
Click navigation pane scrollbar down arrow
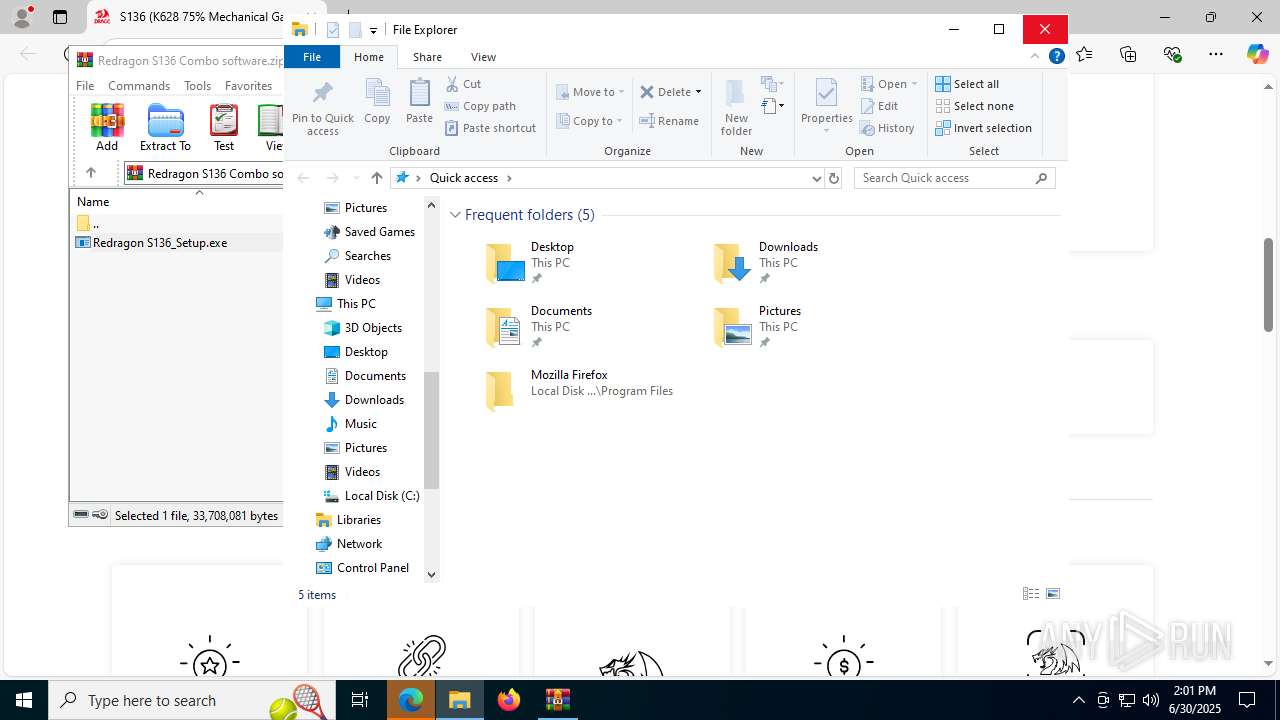[432, 575]
